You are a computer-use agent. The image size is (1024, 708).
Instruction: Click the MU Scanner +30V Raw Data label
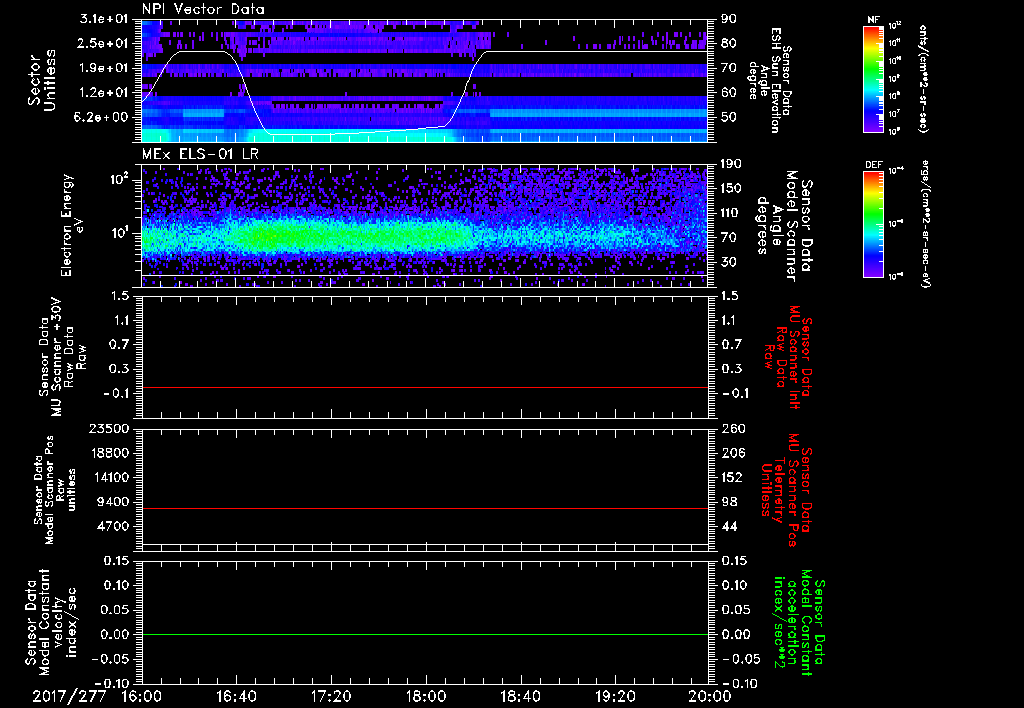62,357
